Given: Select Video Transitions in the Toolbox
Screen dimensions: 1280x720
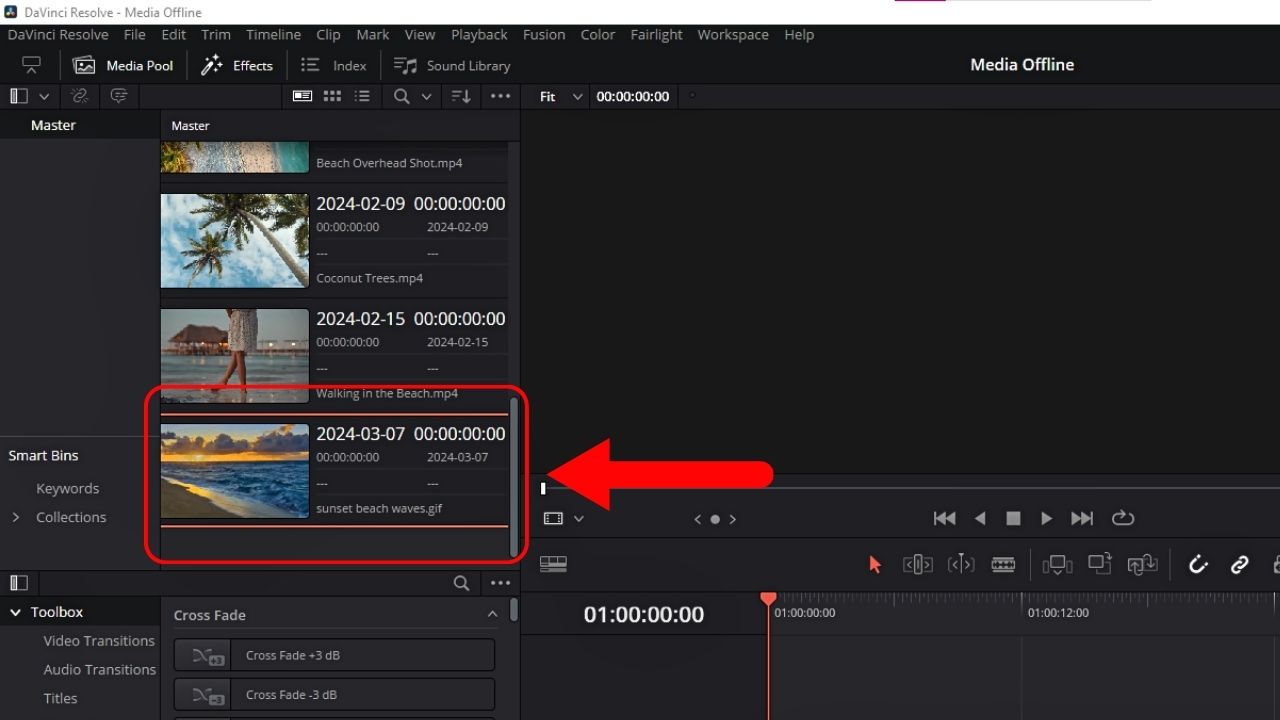Looking at the screenshot, I should (98, 640).
